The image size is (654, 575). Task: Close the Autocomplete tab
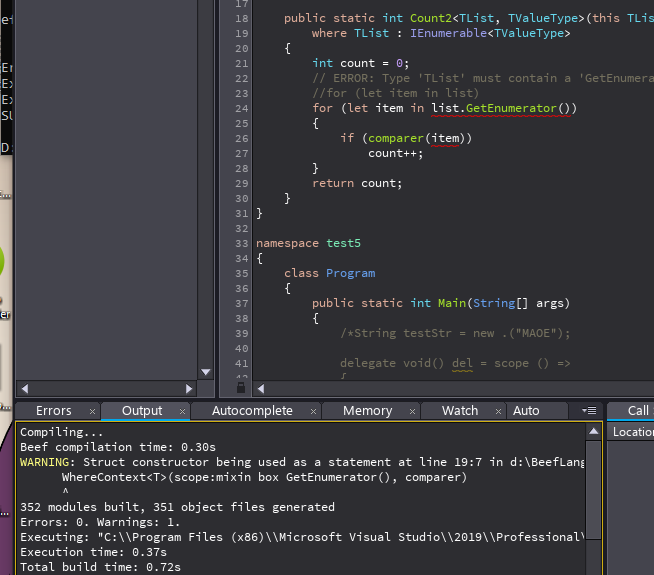click(x=313, y=412)
